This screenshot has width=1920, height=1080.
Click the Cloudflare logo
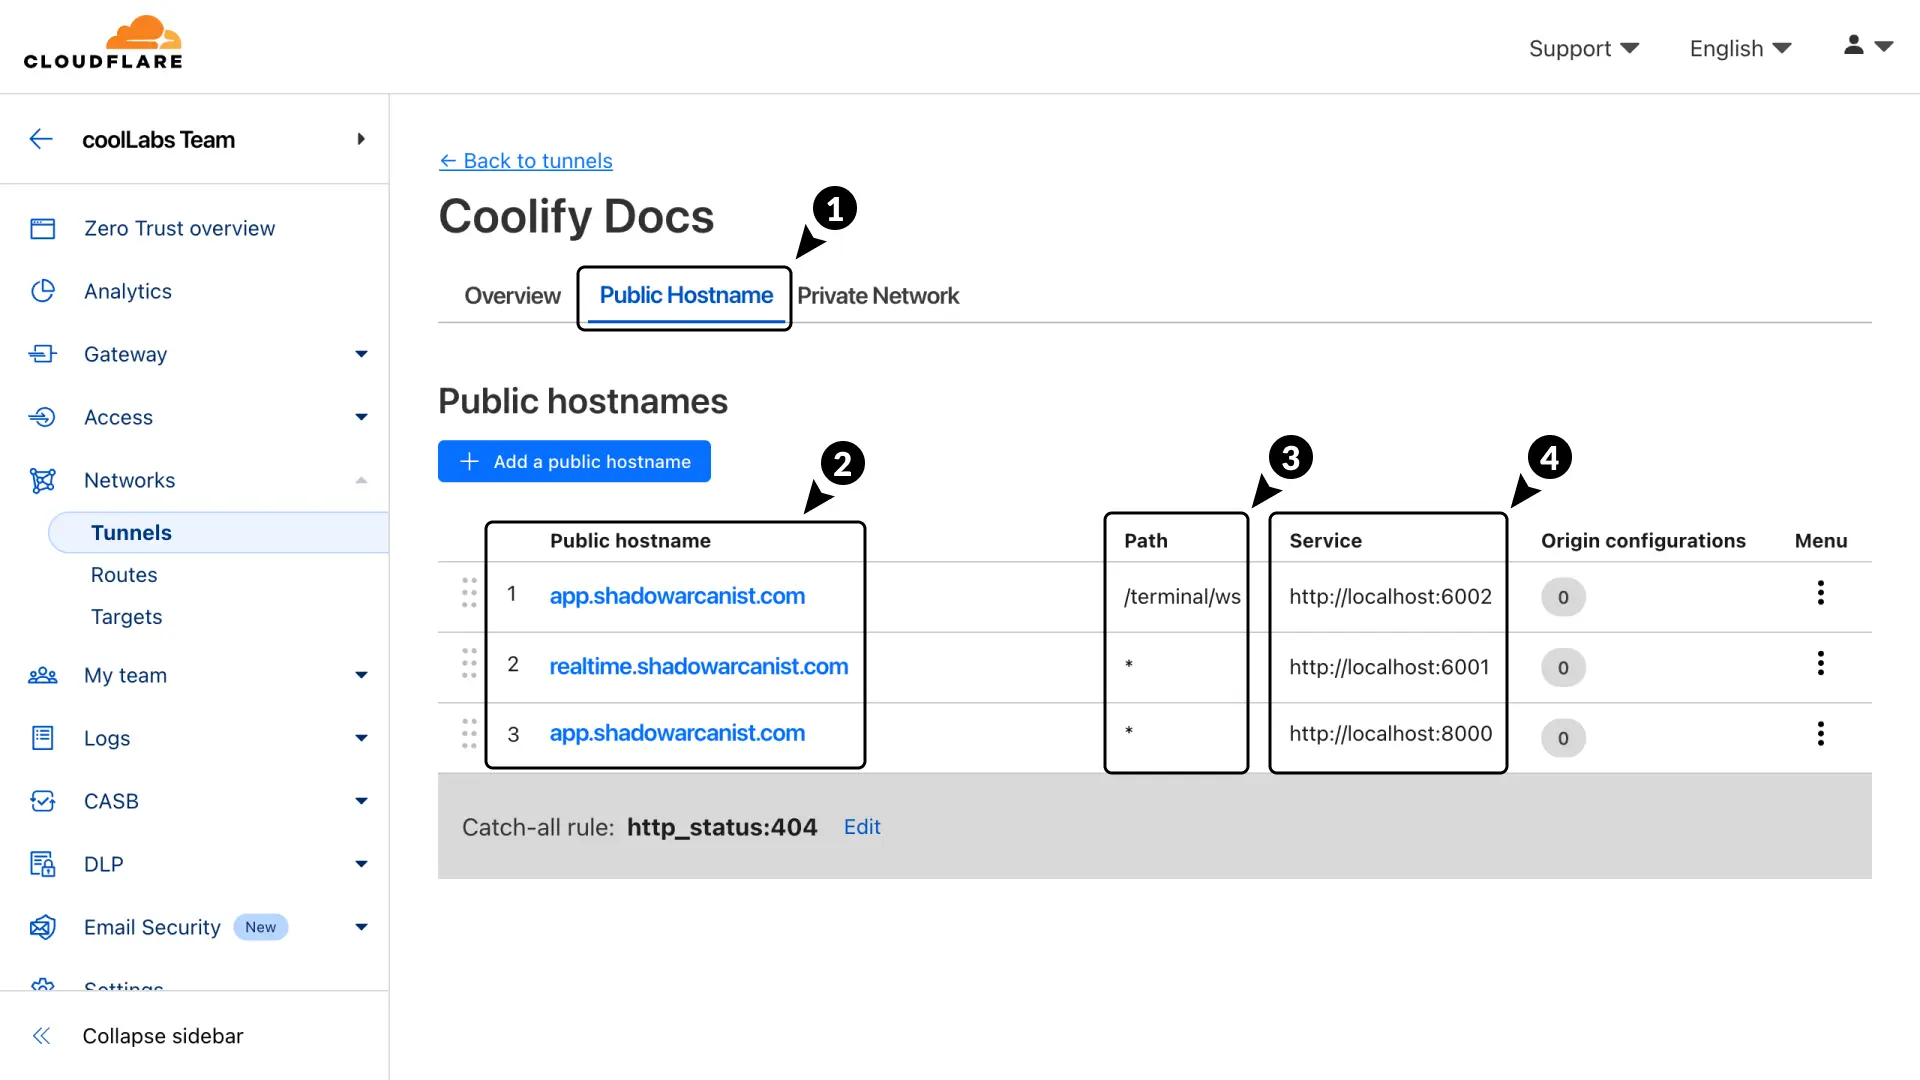point(103,43)
